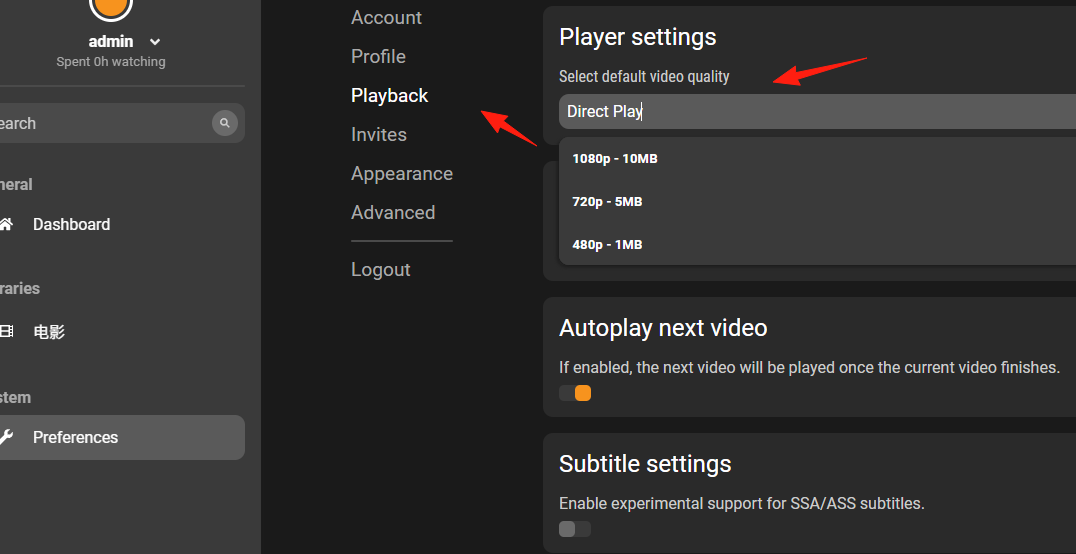Open the 电影 library label
Viewport: 1076px width, 554px height.
[x=49, y=332]
